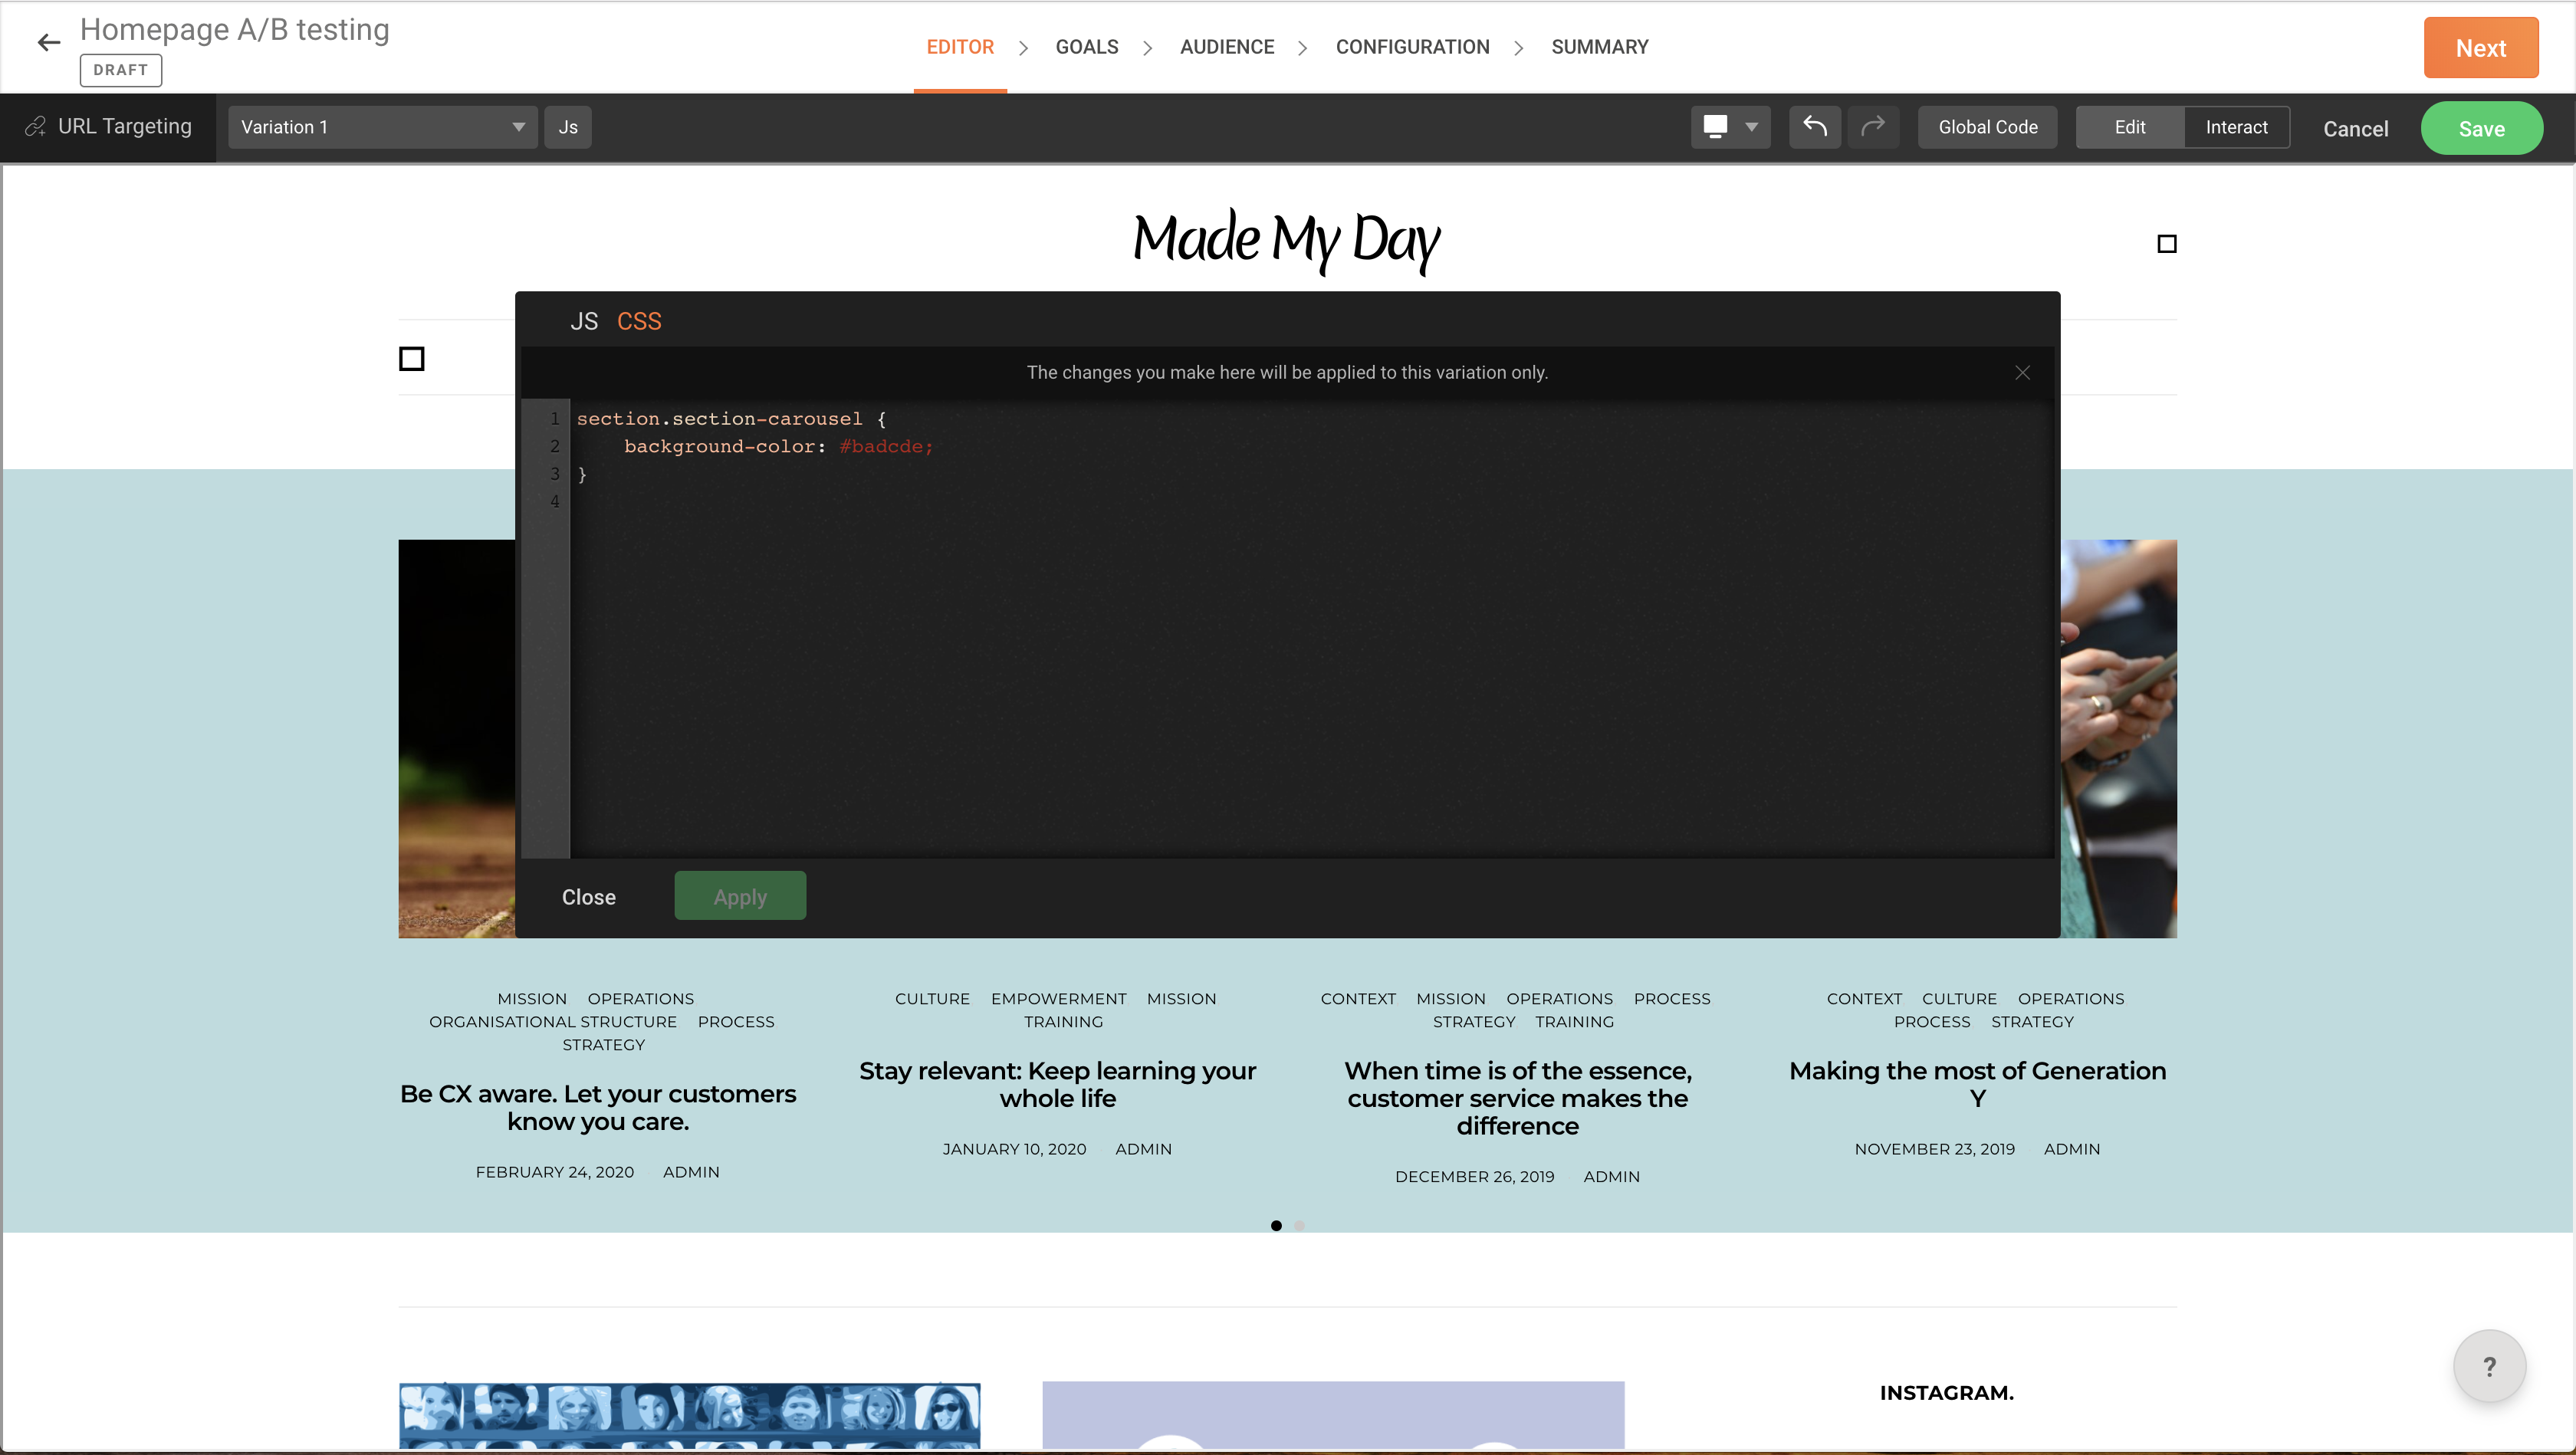Go to the CONFIGURATION step
Image resolution: width=2576 pixels, height=1455 pixels.
1412,47
